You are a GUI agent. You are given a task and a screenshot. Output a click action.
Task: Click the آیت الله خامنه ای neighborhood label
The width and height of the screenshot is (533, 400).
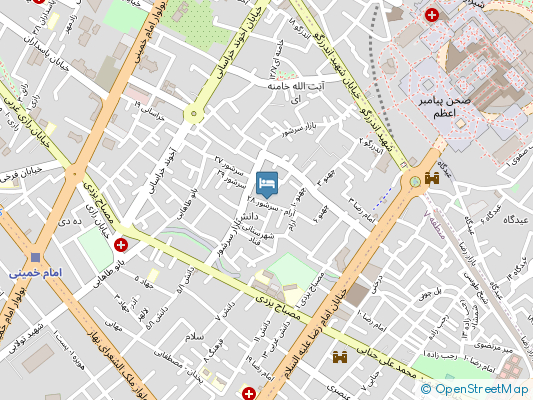tap(296, 92)
